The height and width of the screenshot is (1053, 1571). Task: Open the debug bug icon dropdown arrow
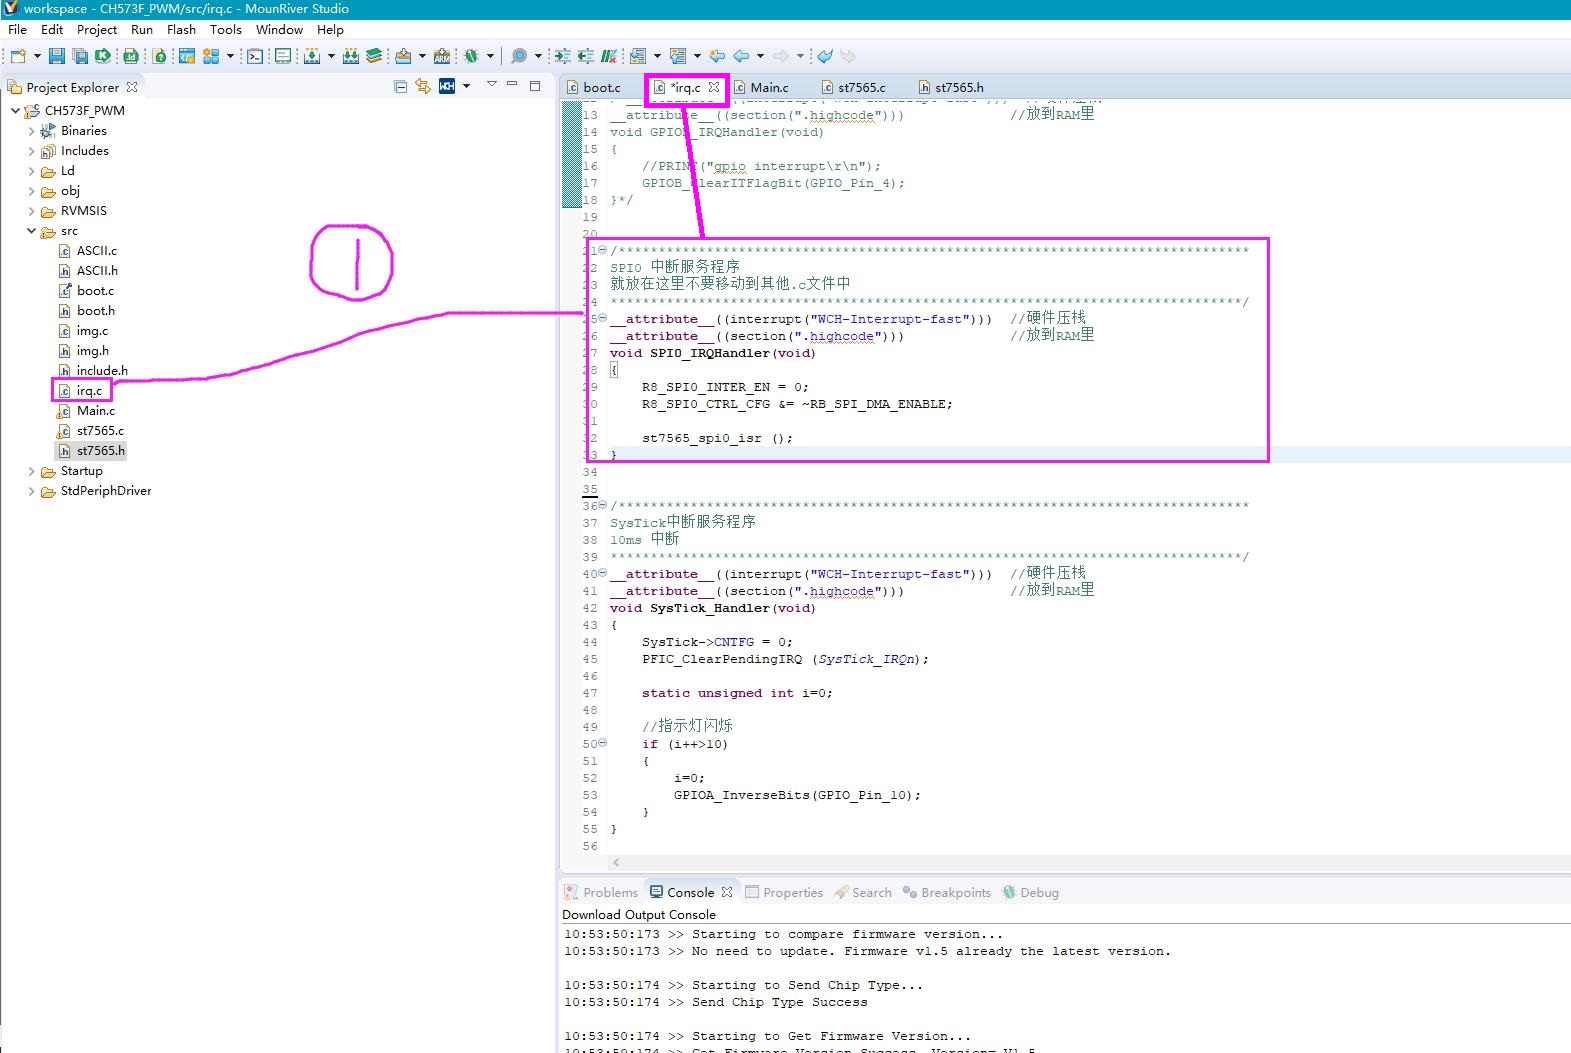(490, 56)
